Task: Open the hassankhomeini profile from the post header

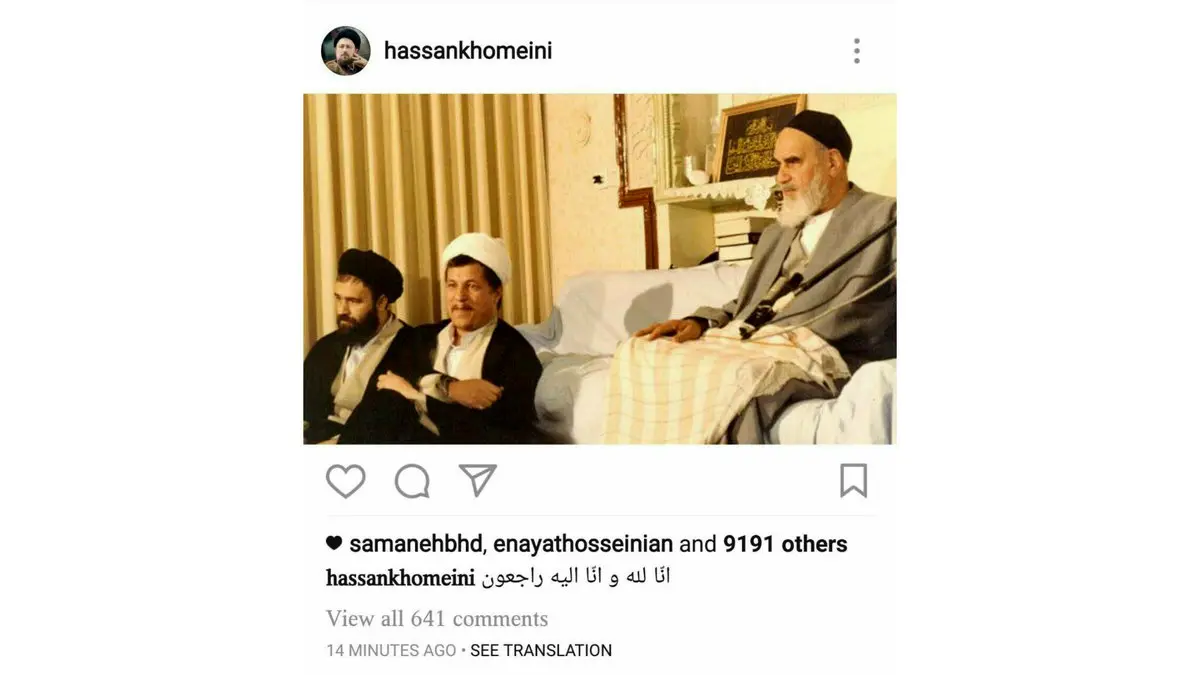Action: [x=468, y=51]
